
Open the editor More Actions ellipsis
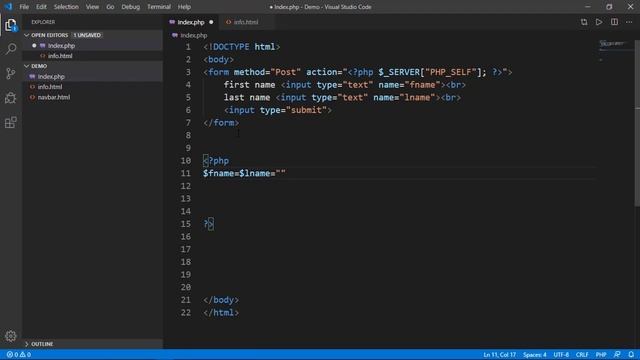click(629, 22)
